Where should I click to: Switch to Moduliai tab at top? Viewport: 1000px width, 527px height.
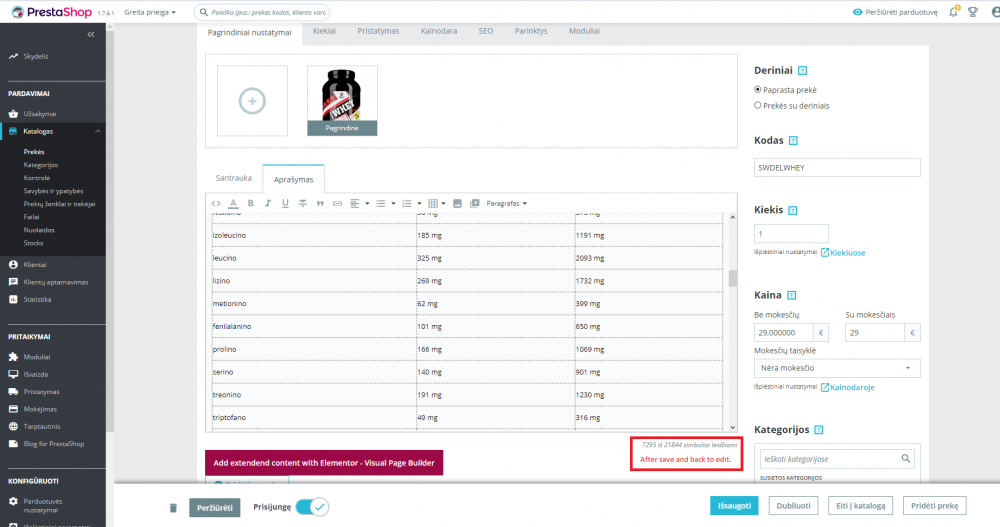click(x=584, y=31)
